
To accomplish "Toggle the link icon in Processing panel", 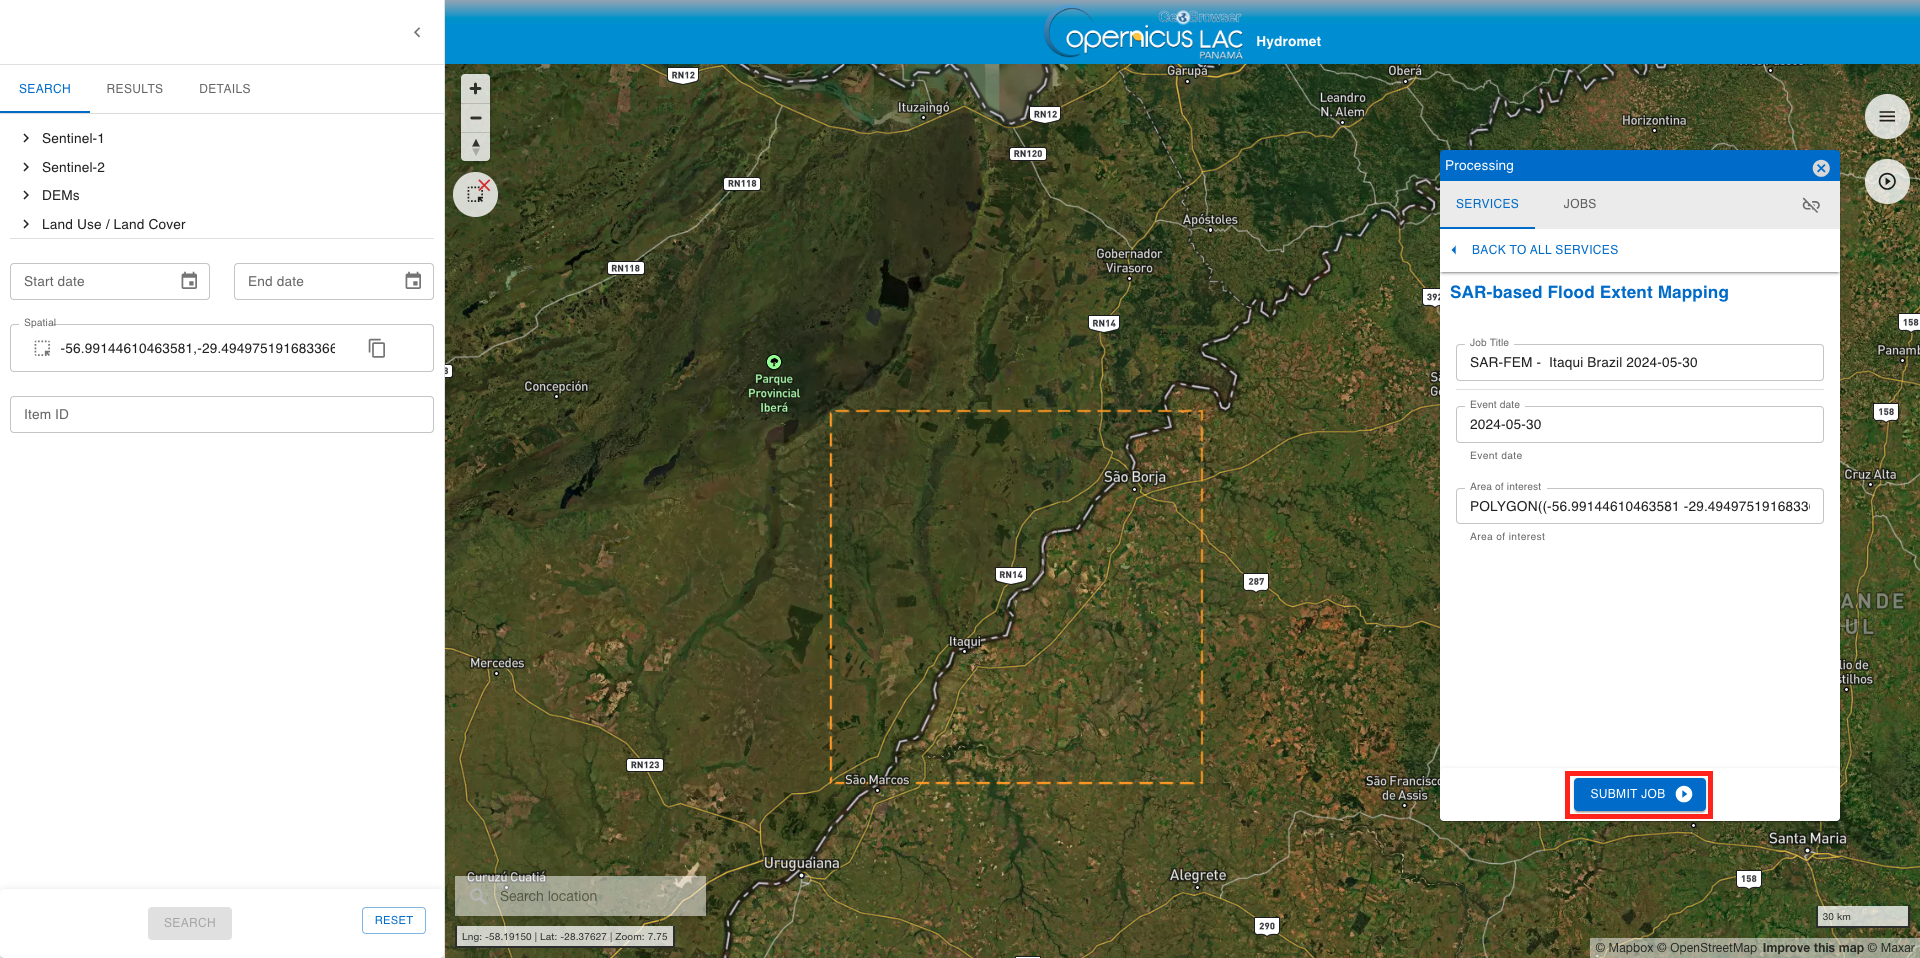I will pyautogui.click(x=1811, y=204).
